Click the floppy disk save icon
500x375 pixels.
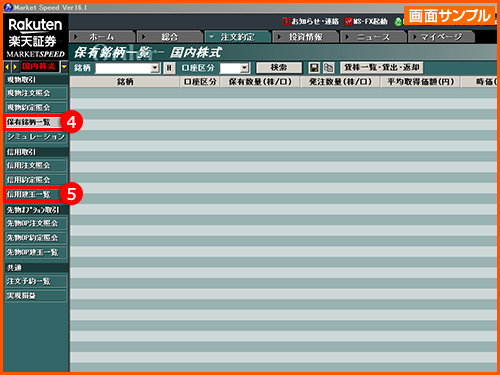(314, 68)
